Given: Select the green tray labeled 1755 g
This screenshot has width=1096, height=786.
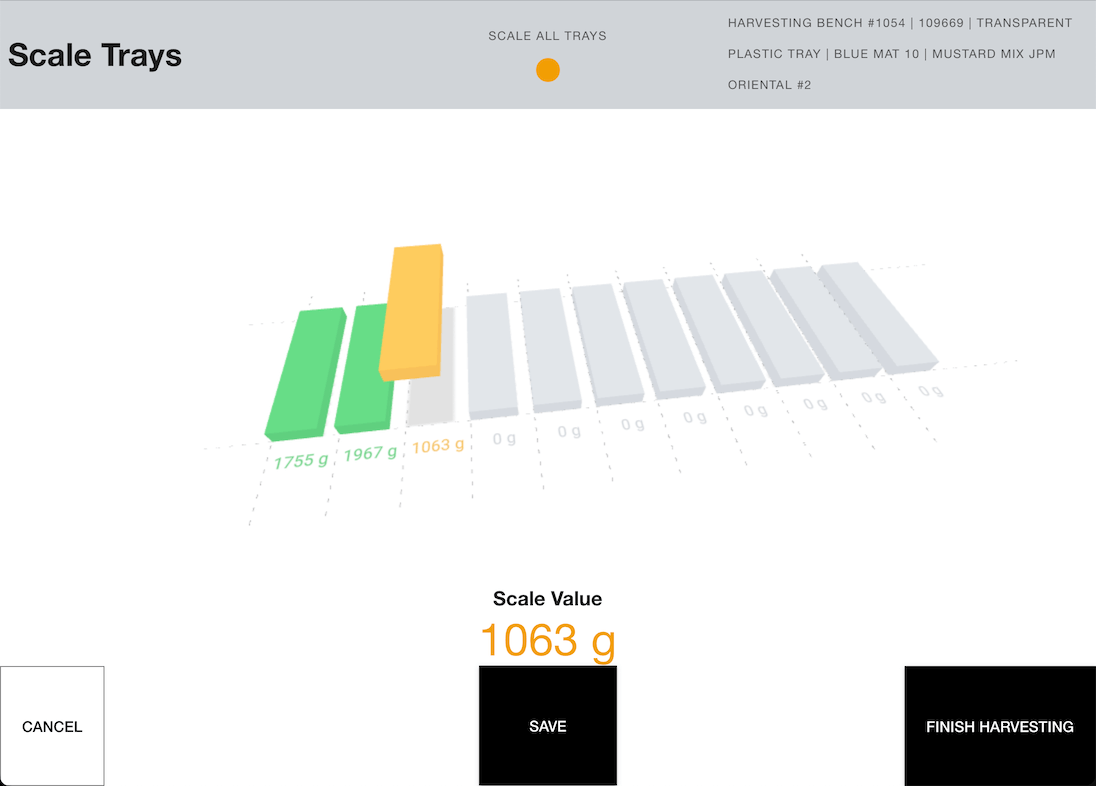Looking at the screenshot, I should tap(305, 374).
